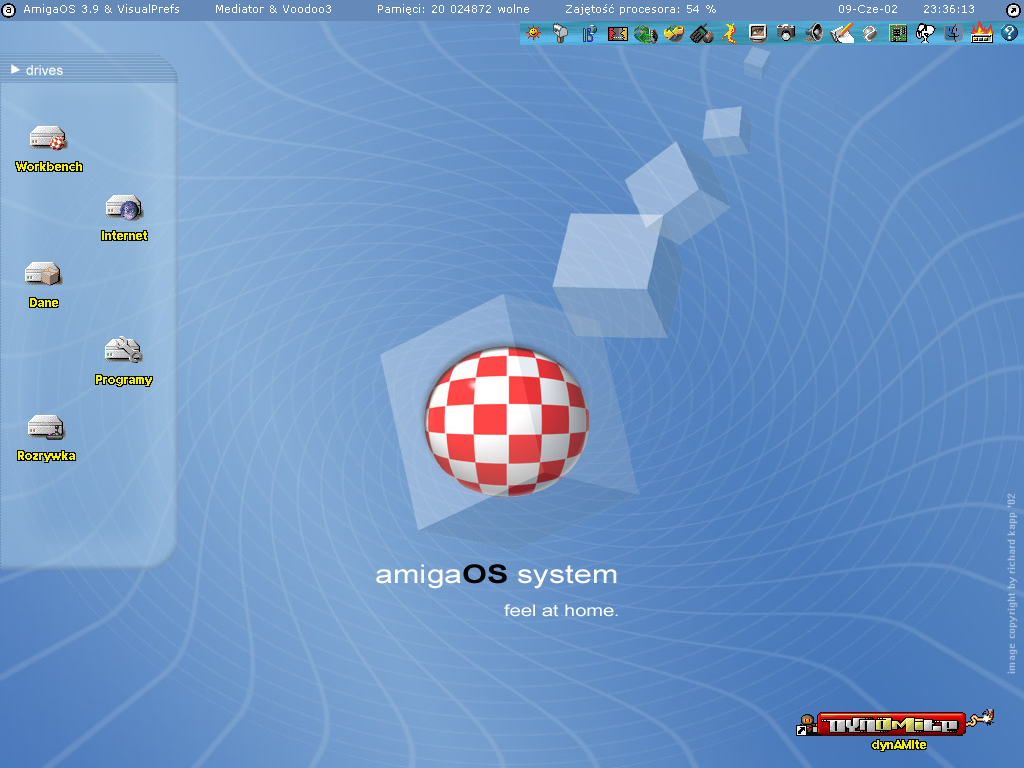Click the 'Zajętość procesora: 54 %' readout

[x=641, y=9]
